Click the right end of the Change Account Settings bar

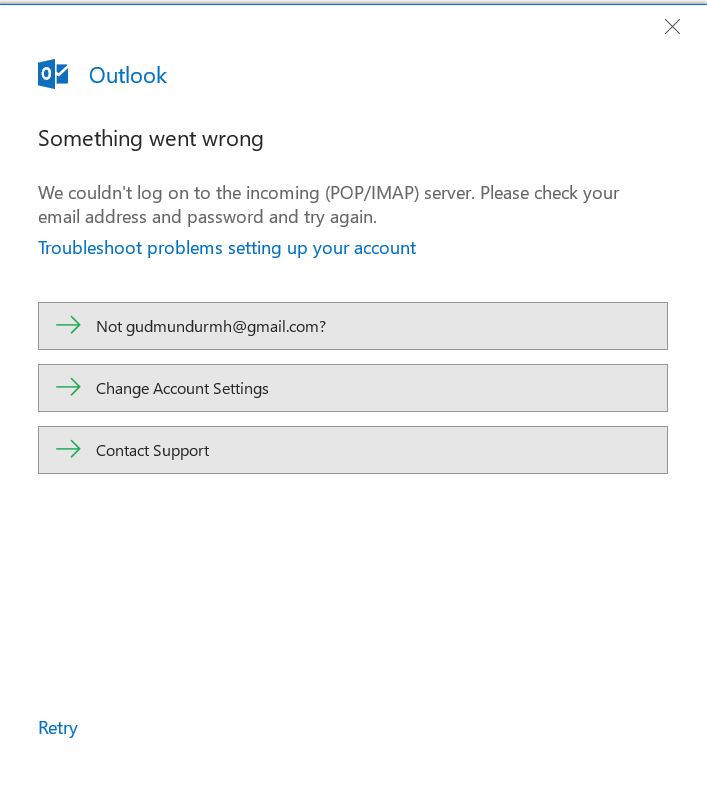640,388
